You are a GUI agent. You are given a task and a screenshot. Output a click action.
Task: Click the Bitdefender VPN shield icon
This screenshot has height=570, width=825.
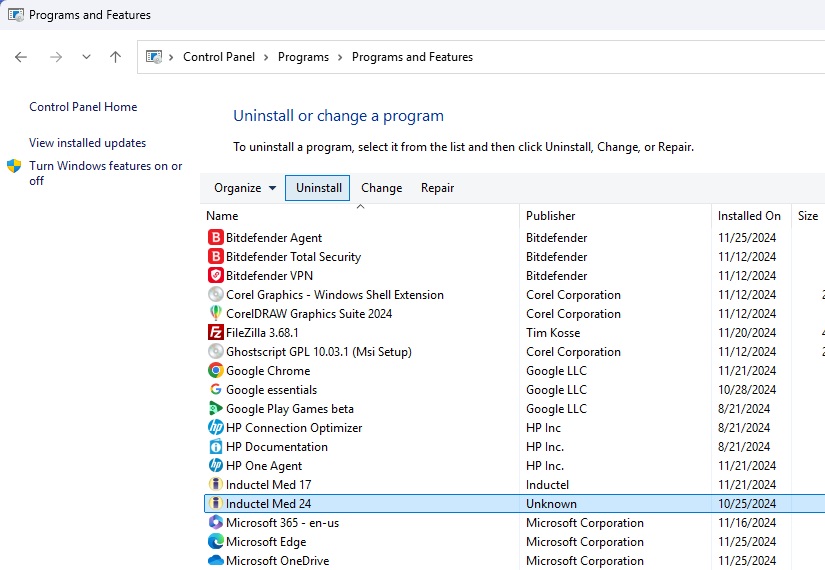215,276
